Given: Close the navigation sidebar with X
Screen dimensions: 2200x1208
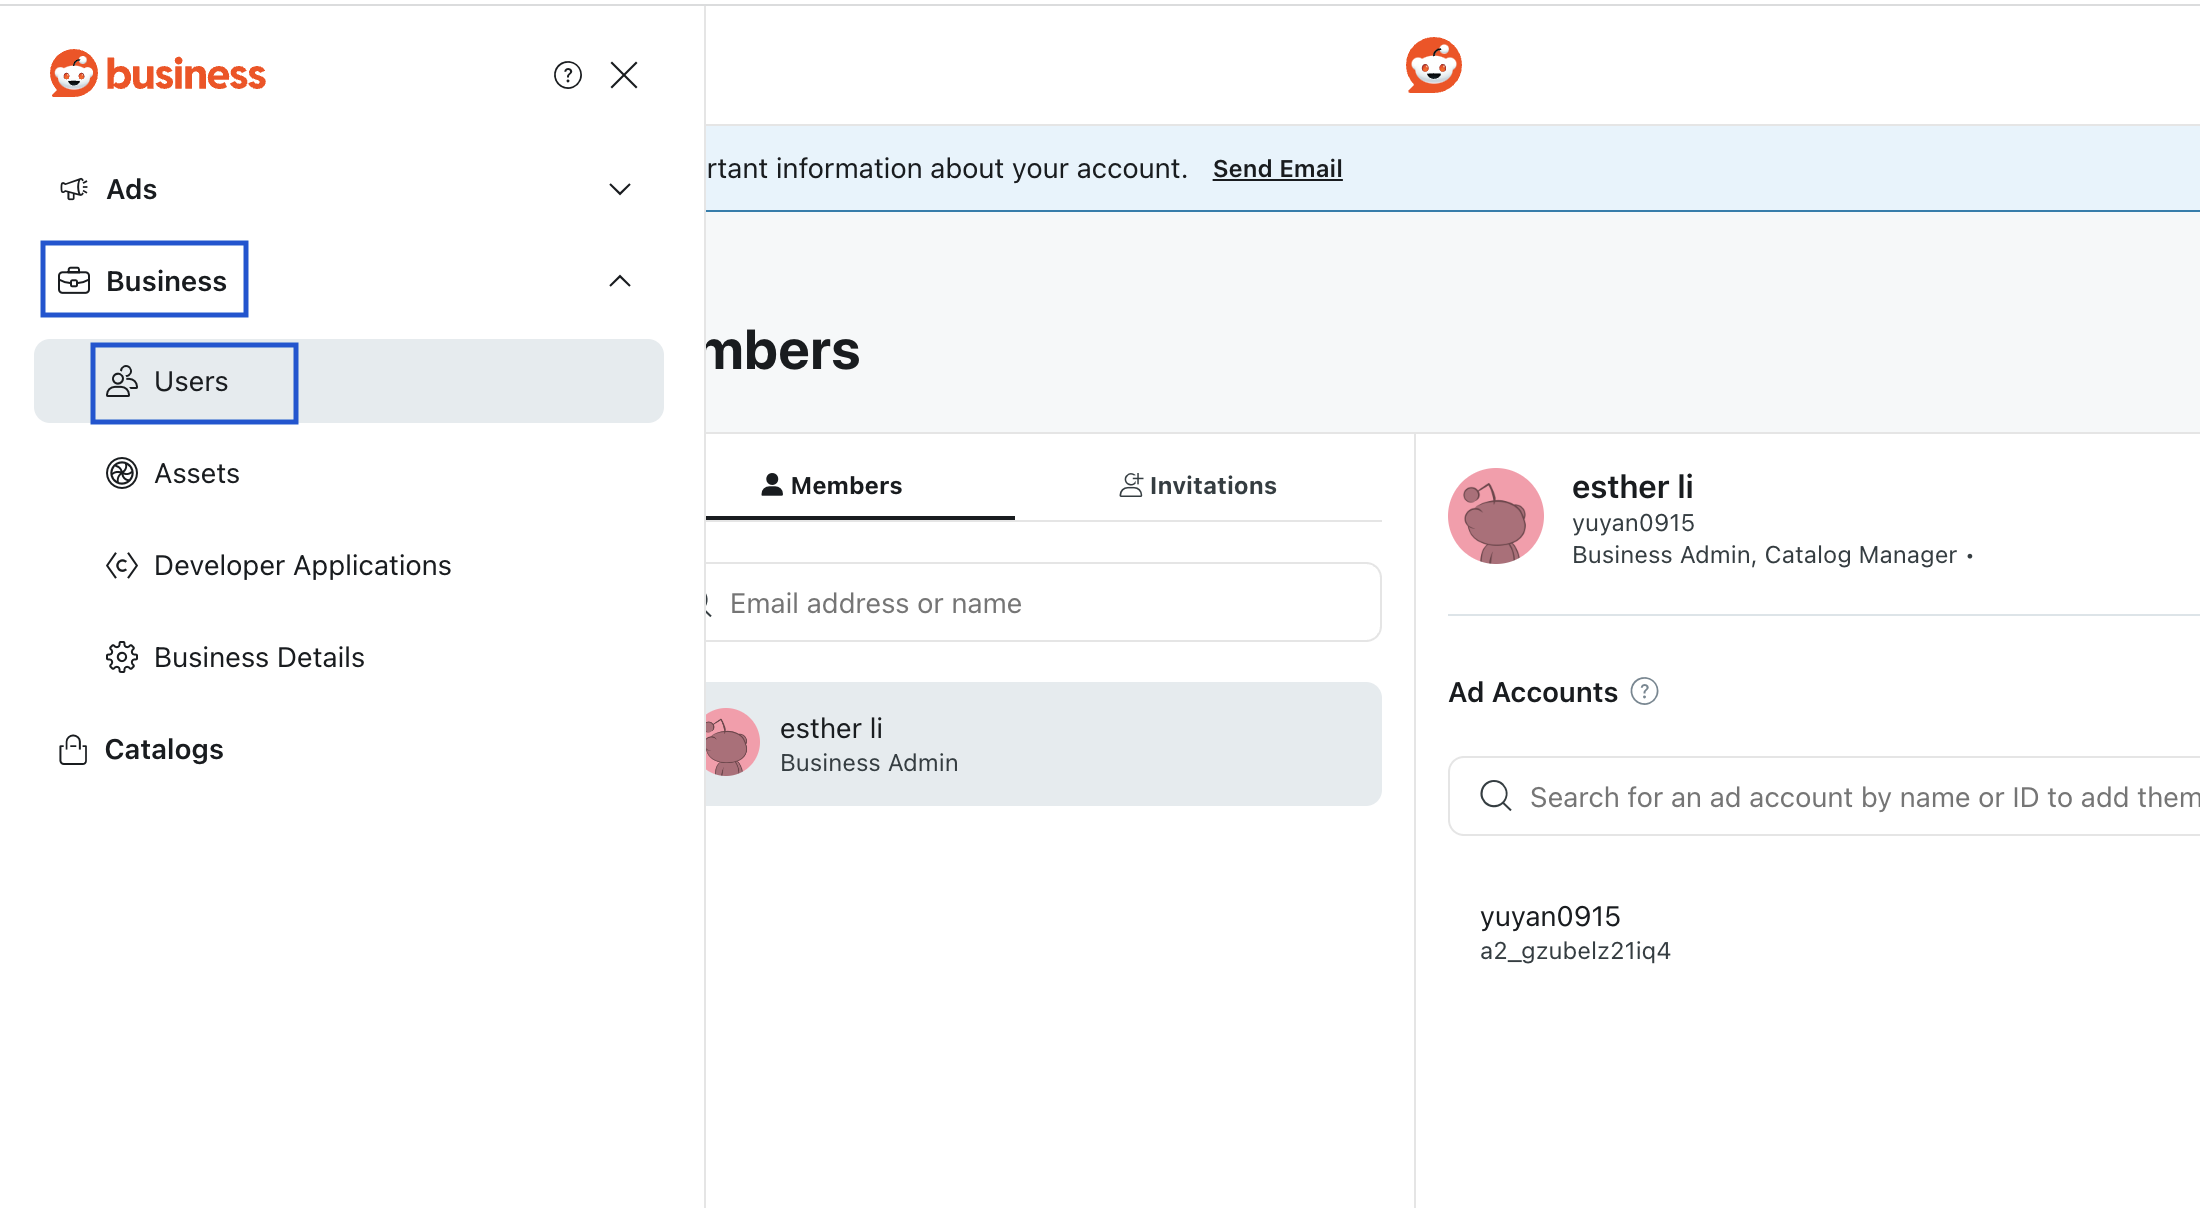Looking at the screenshot, I should point(624,75).
